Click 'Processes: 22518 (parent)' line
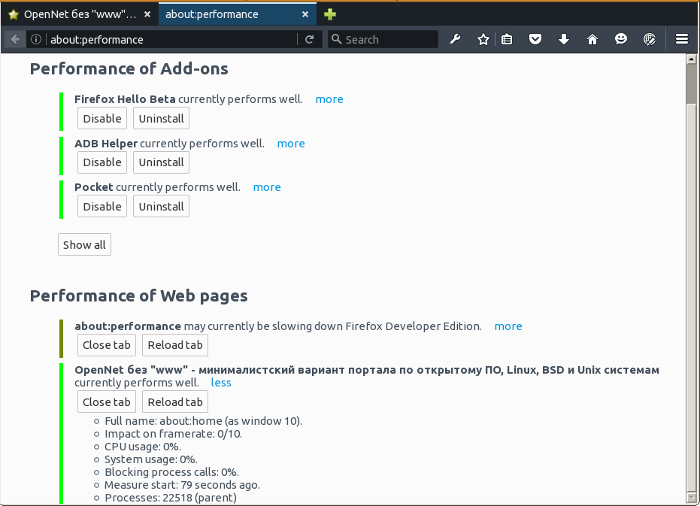700x506 pixels. (x=171, y=498)
